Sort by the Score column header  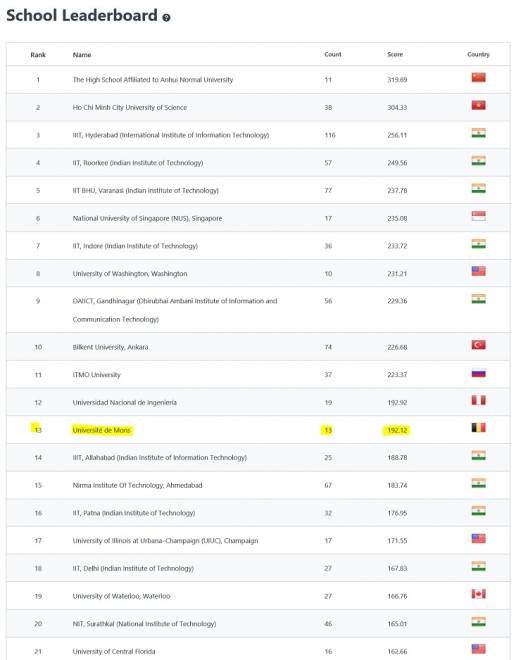point(395,54)
